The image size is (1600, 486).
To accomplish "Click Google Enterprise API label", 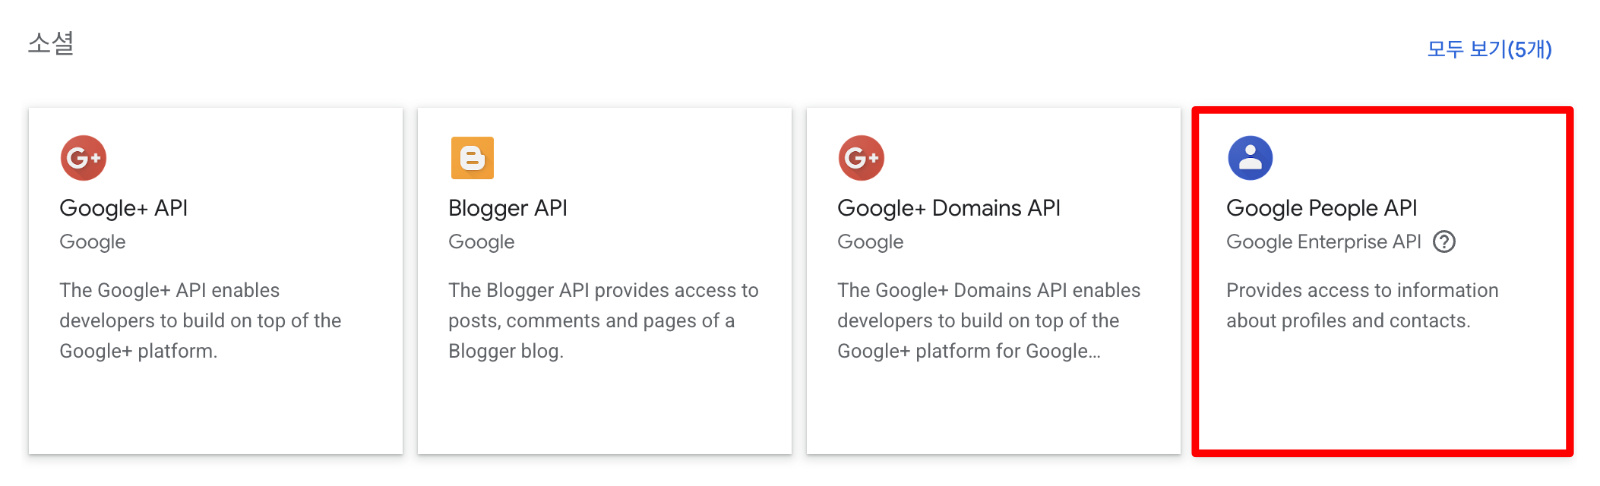I will click(1323, 242).
